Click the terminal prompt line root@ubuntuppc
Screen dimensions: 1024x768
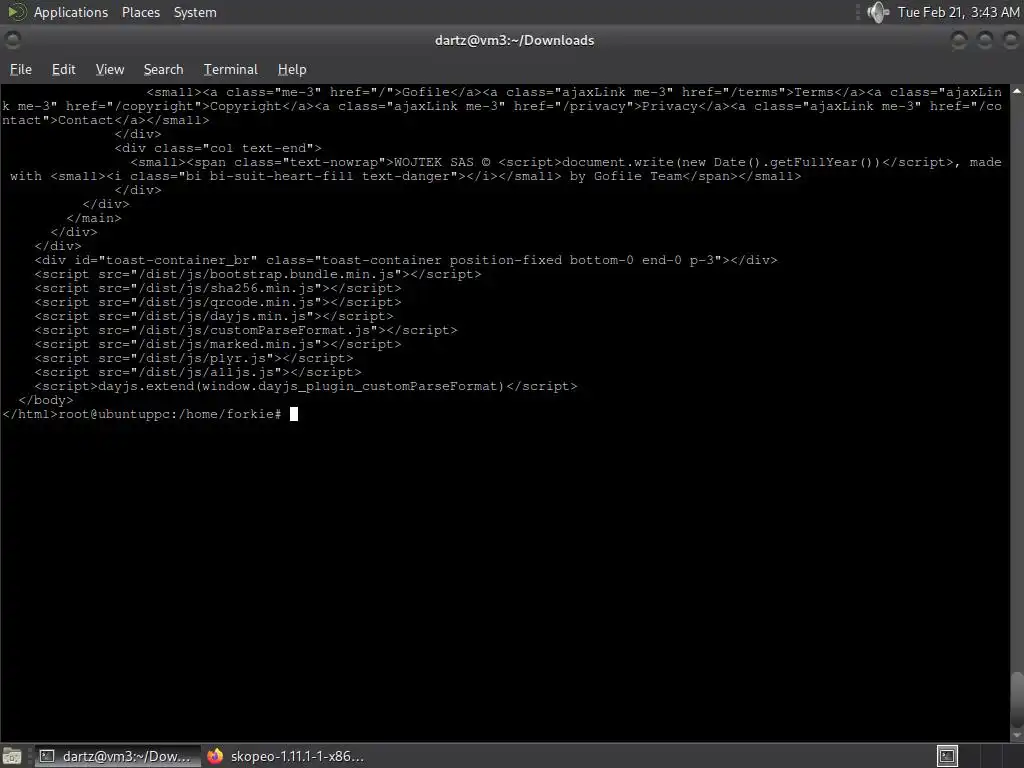(170, 414)
